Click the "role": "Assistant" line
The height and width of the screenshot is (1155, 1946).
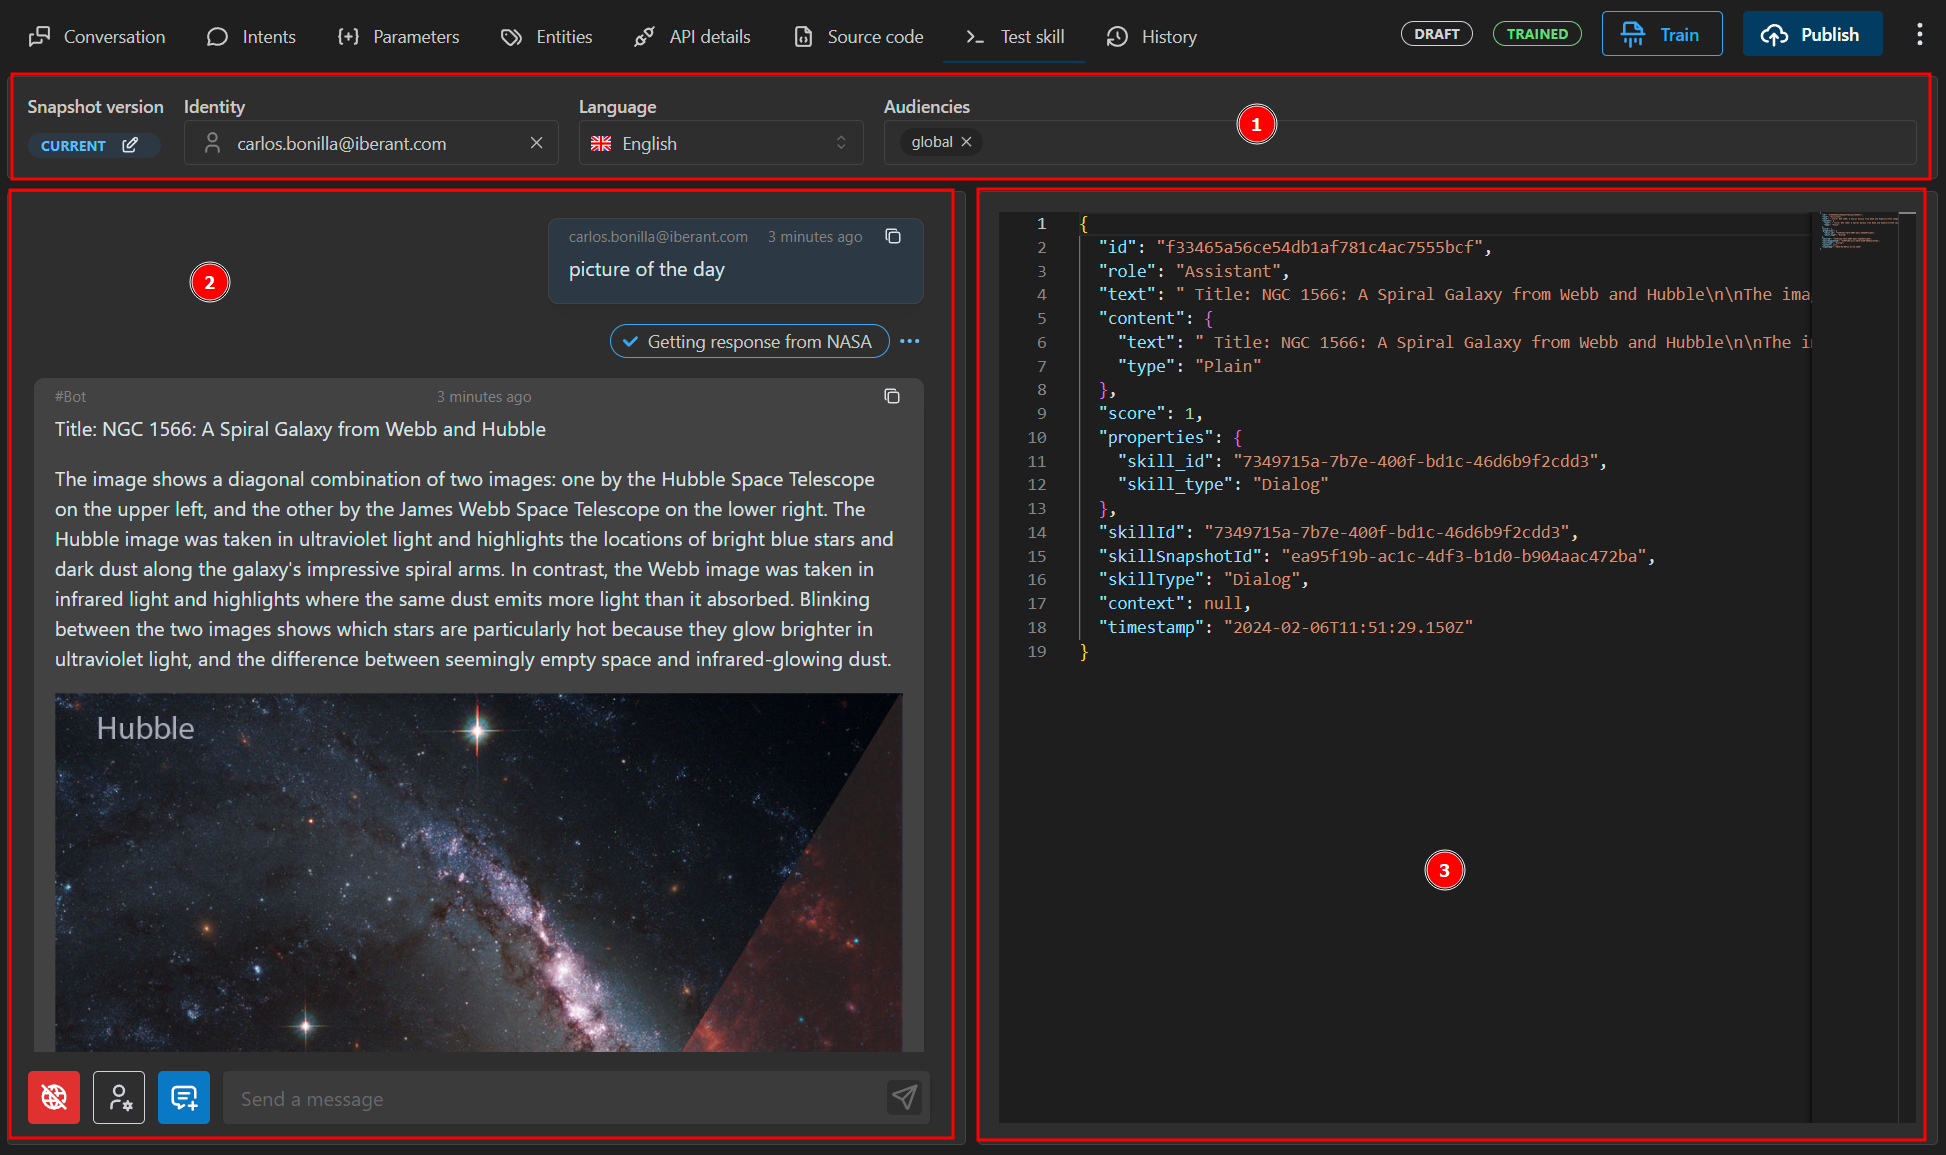[x=1194, y=271]
